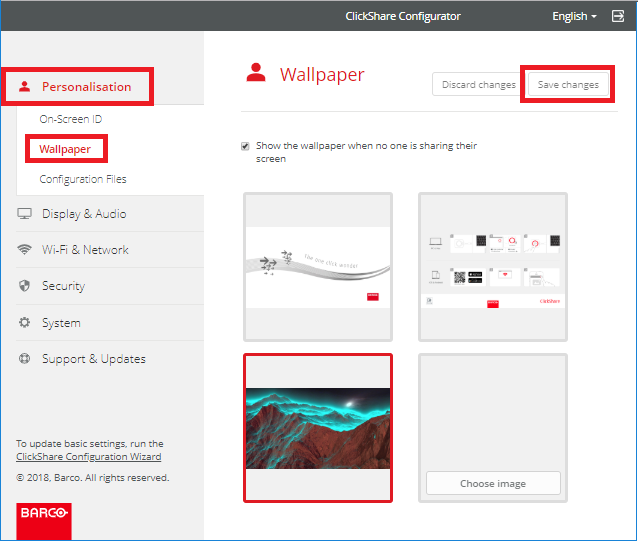Click the Security shield icon
The image size is (638, 542).
(24, 286)
